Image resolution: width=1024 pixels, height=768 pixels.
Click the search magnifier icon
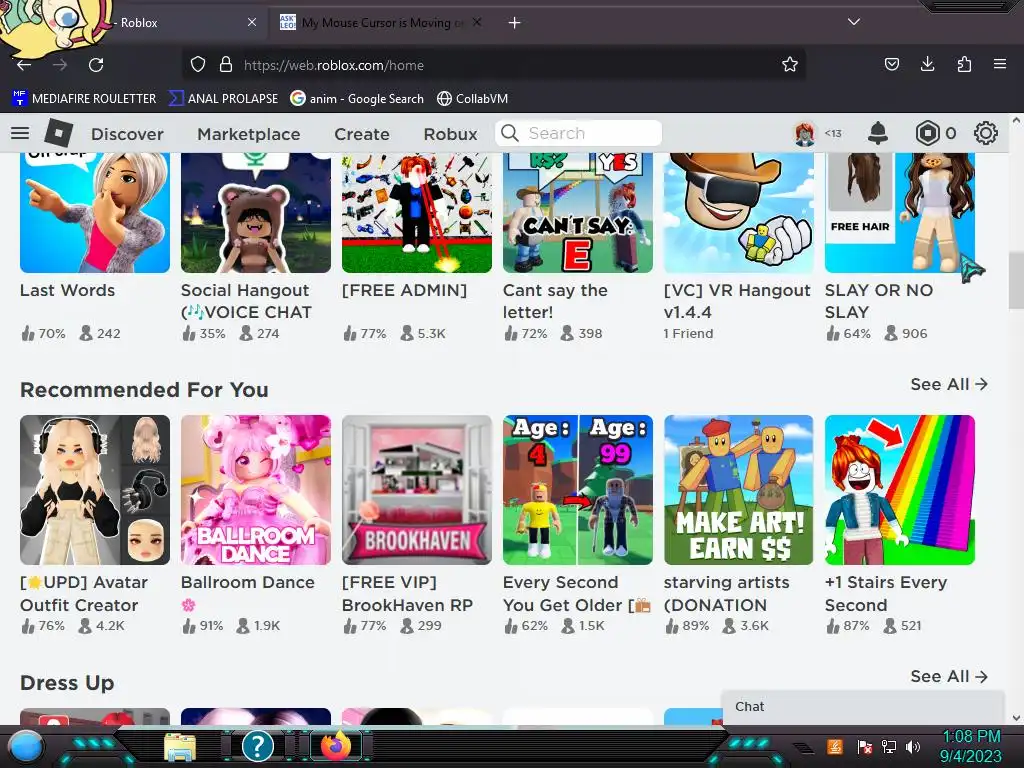[x=510, y=133]
